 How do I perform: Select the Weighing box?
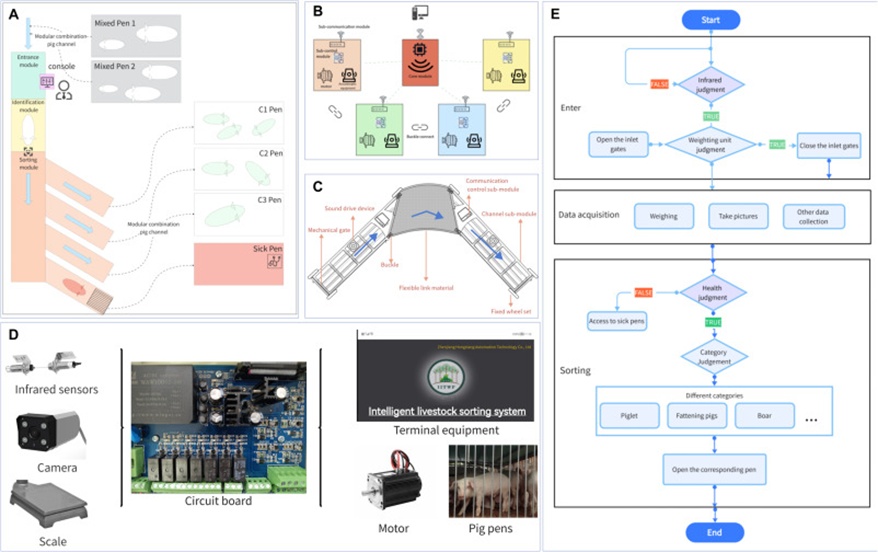coord(664,216)
